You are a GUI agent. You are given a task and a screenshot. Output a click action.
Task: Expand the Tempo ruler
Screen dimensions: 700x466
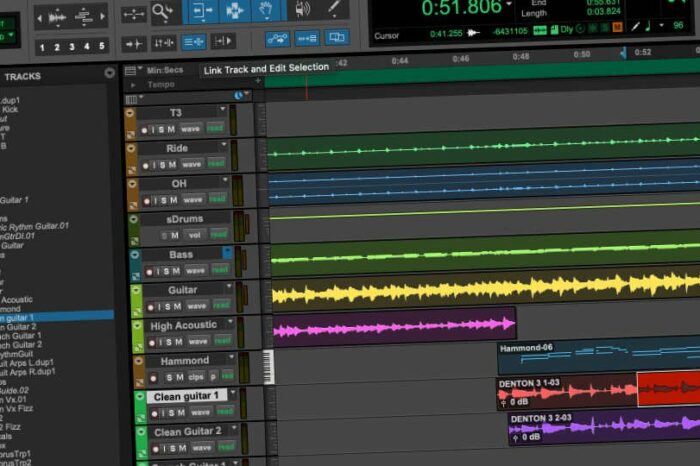coord(133,84)
